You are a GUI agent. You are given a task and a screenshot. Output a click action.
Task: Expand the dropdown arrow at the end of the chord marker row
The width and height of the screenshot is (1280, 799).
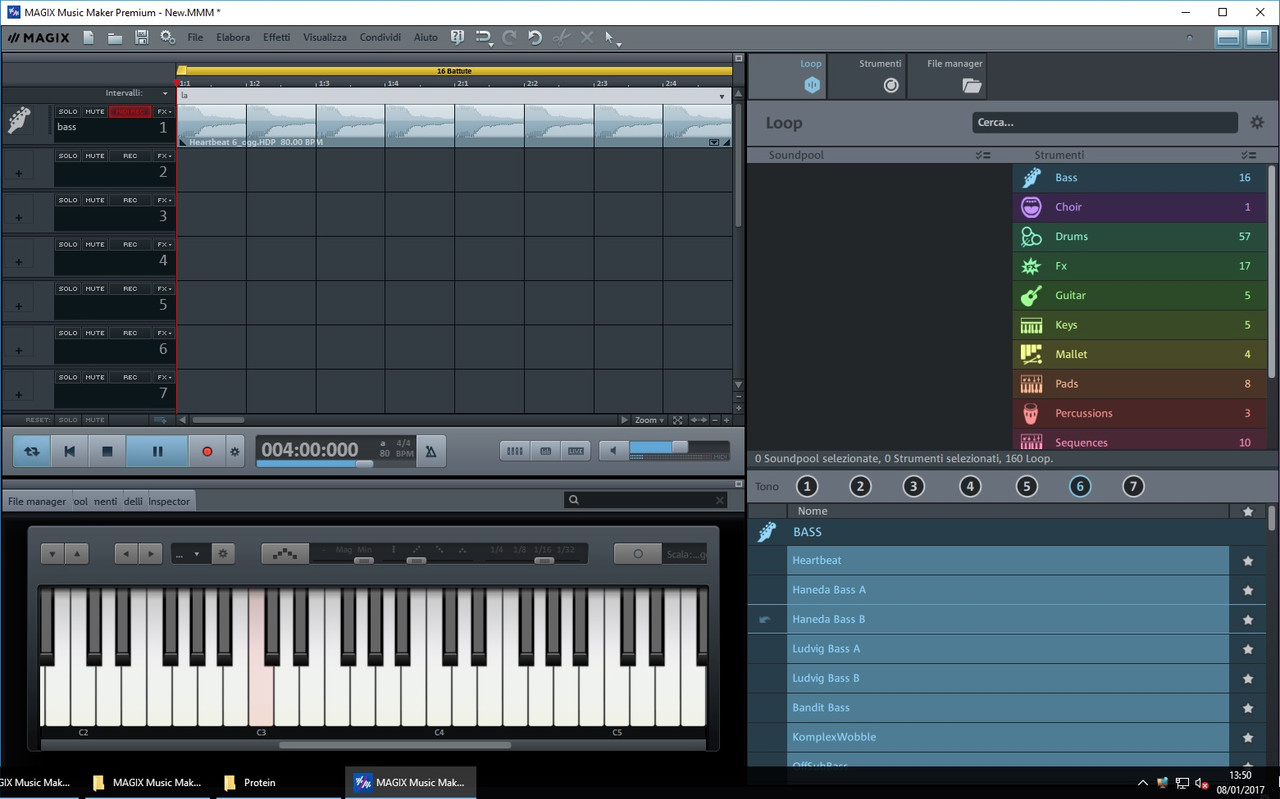722,96
